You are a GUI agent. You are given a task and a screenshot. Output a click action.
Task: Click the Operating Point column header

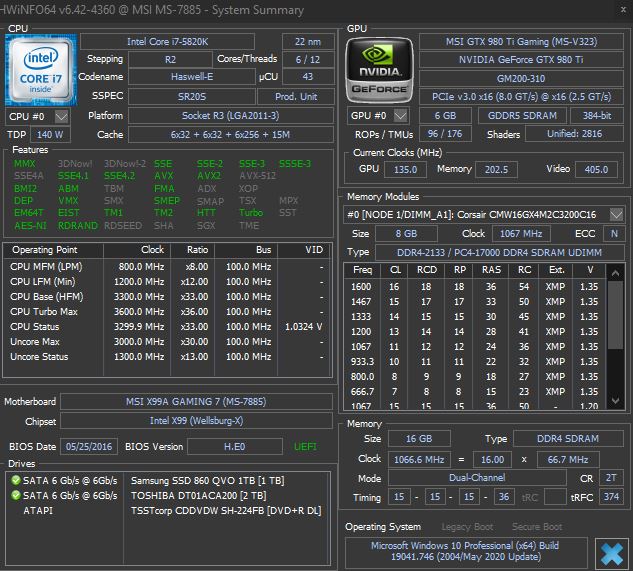(x=53, y=250)
